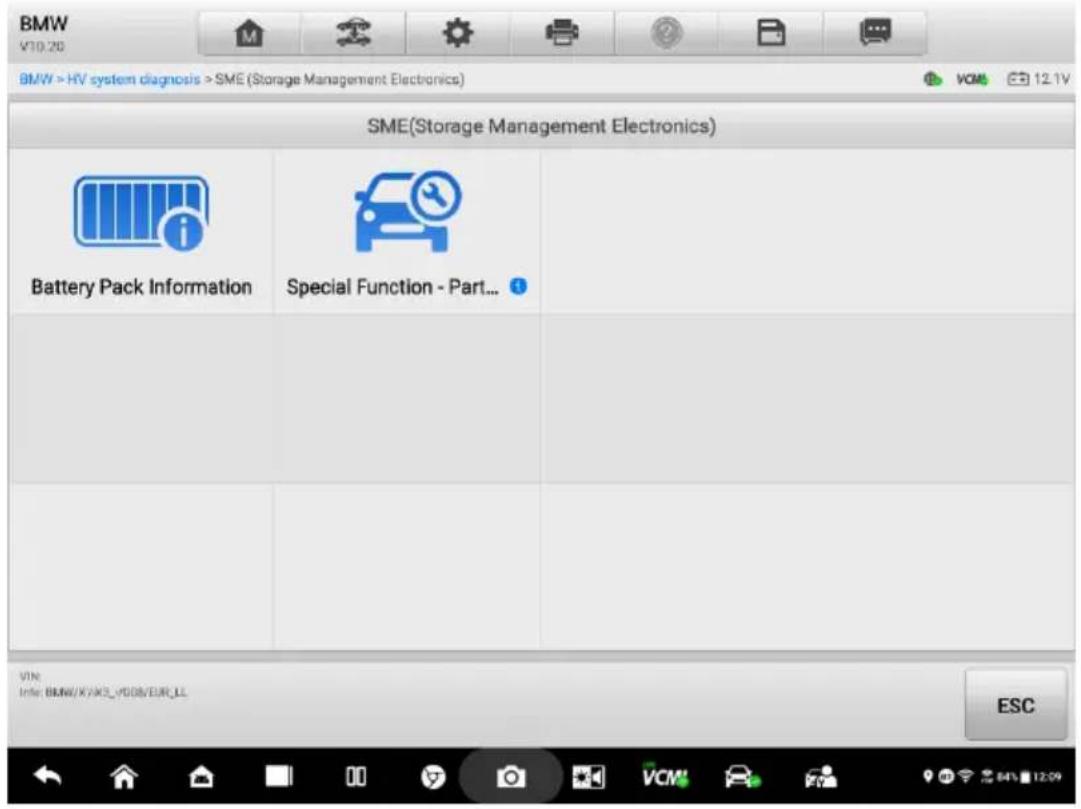This screenshot has width=1081, height=809.
Task: Click the SME (Storage Management Electronics) breadcrumb text
Action: [339, 79]
